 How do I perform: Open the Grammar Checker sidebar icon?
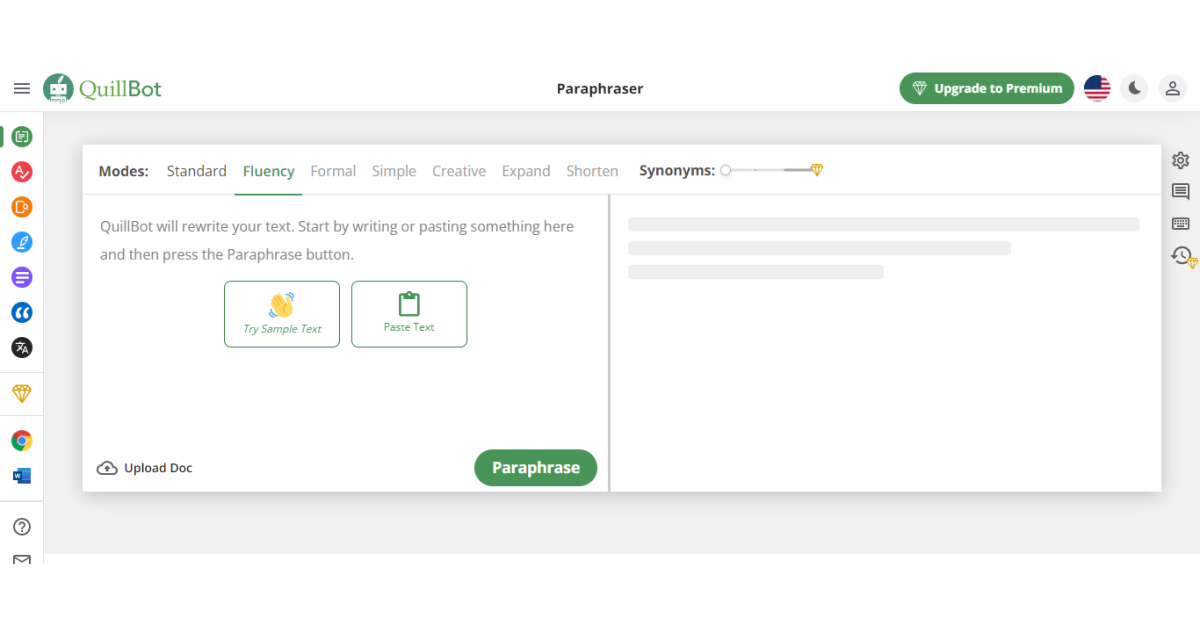tap(22, 172)
